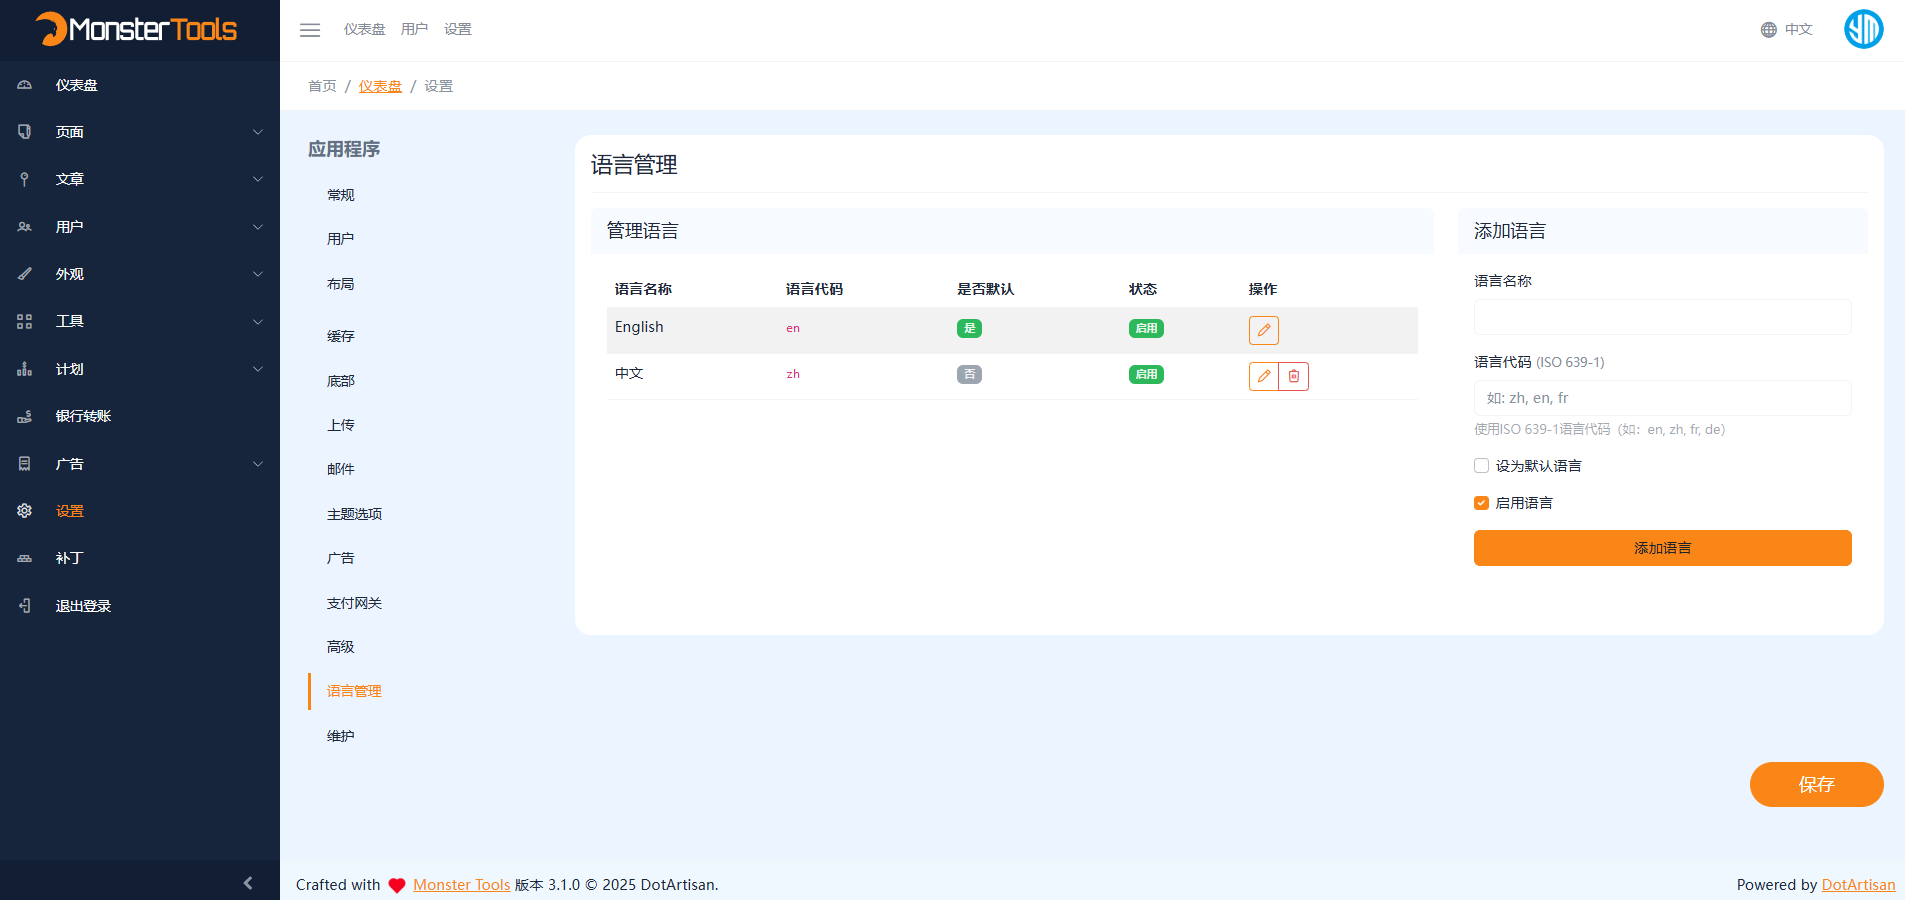This screenshot has width=1905, height=900.
Task: Toggle the hamburger menu icon
Action: click(310, 30)
